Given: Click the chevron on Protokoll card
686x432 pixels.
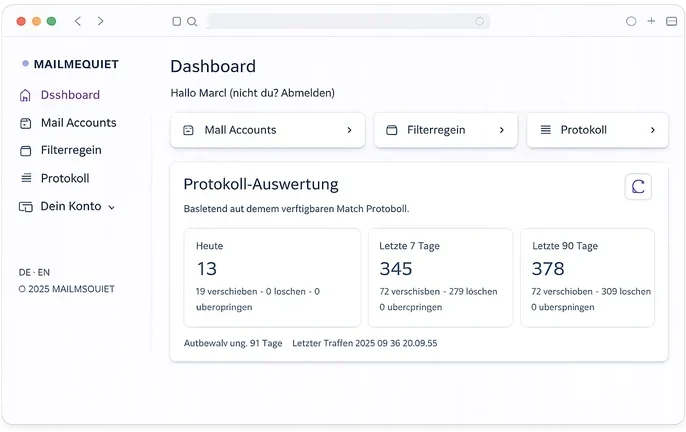Looking at the screenshot, I should pos(652,130).
